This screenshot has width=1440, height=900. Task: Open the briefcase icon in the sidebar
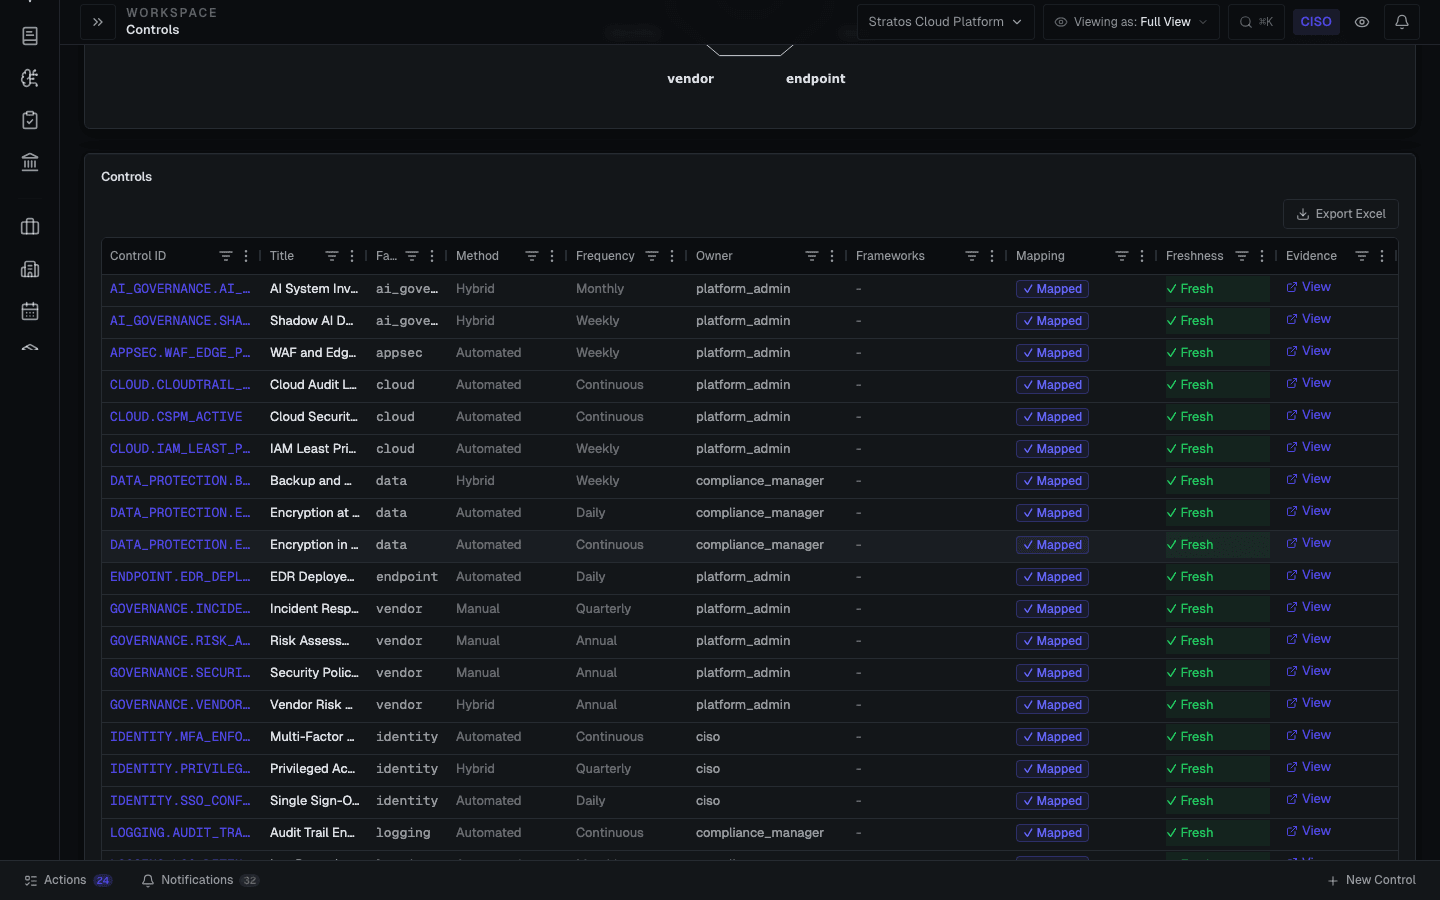click(x=30, y=227)
